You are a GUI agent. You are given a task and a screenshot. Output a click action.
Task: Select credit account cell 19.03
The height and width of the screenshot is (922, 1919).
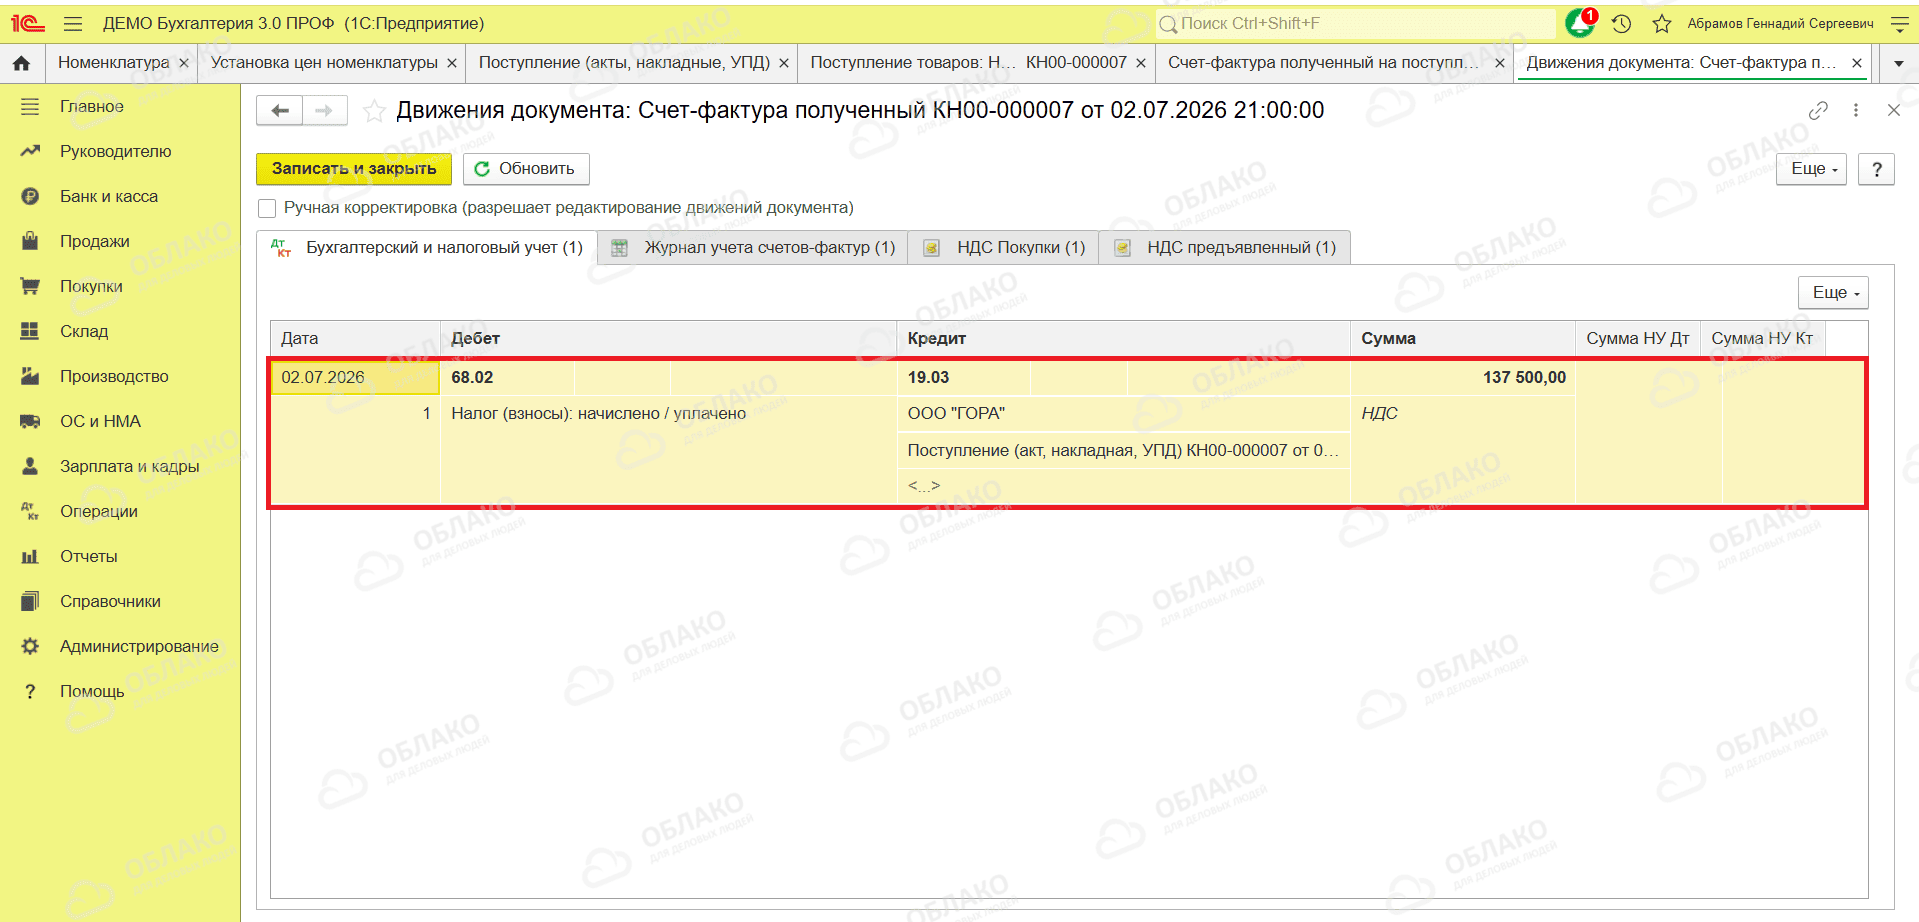pos(964,378)
